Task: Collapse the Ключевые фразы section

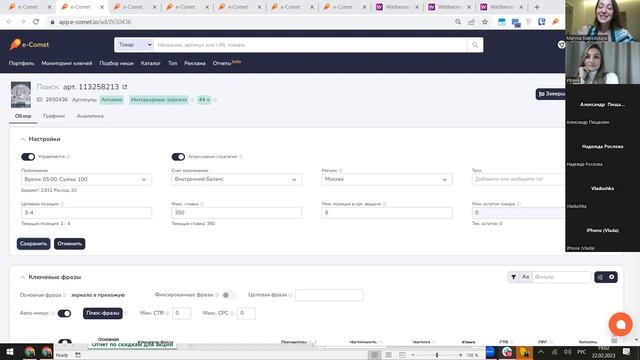Action: coord(23,278)
